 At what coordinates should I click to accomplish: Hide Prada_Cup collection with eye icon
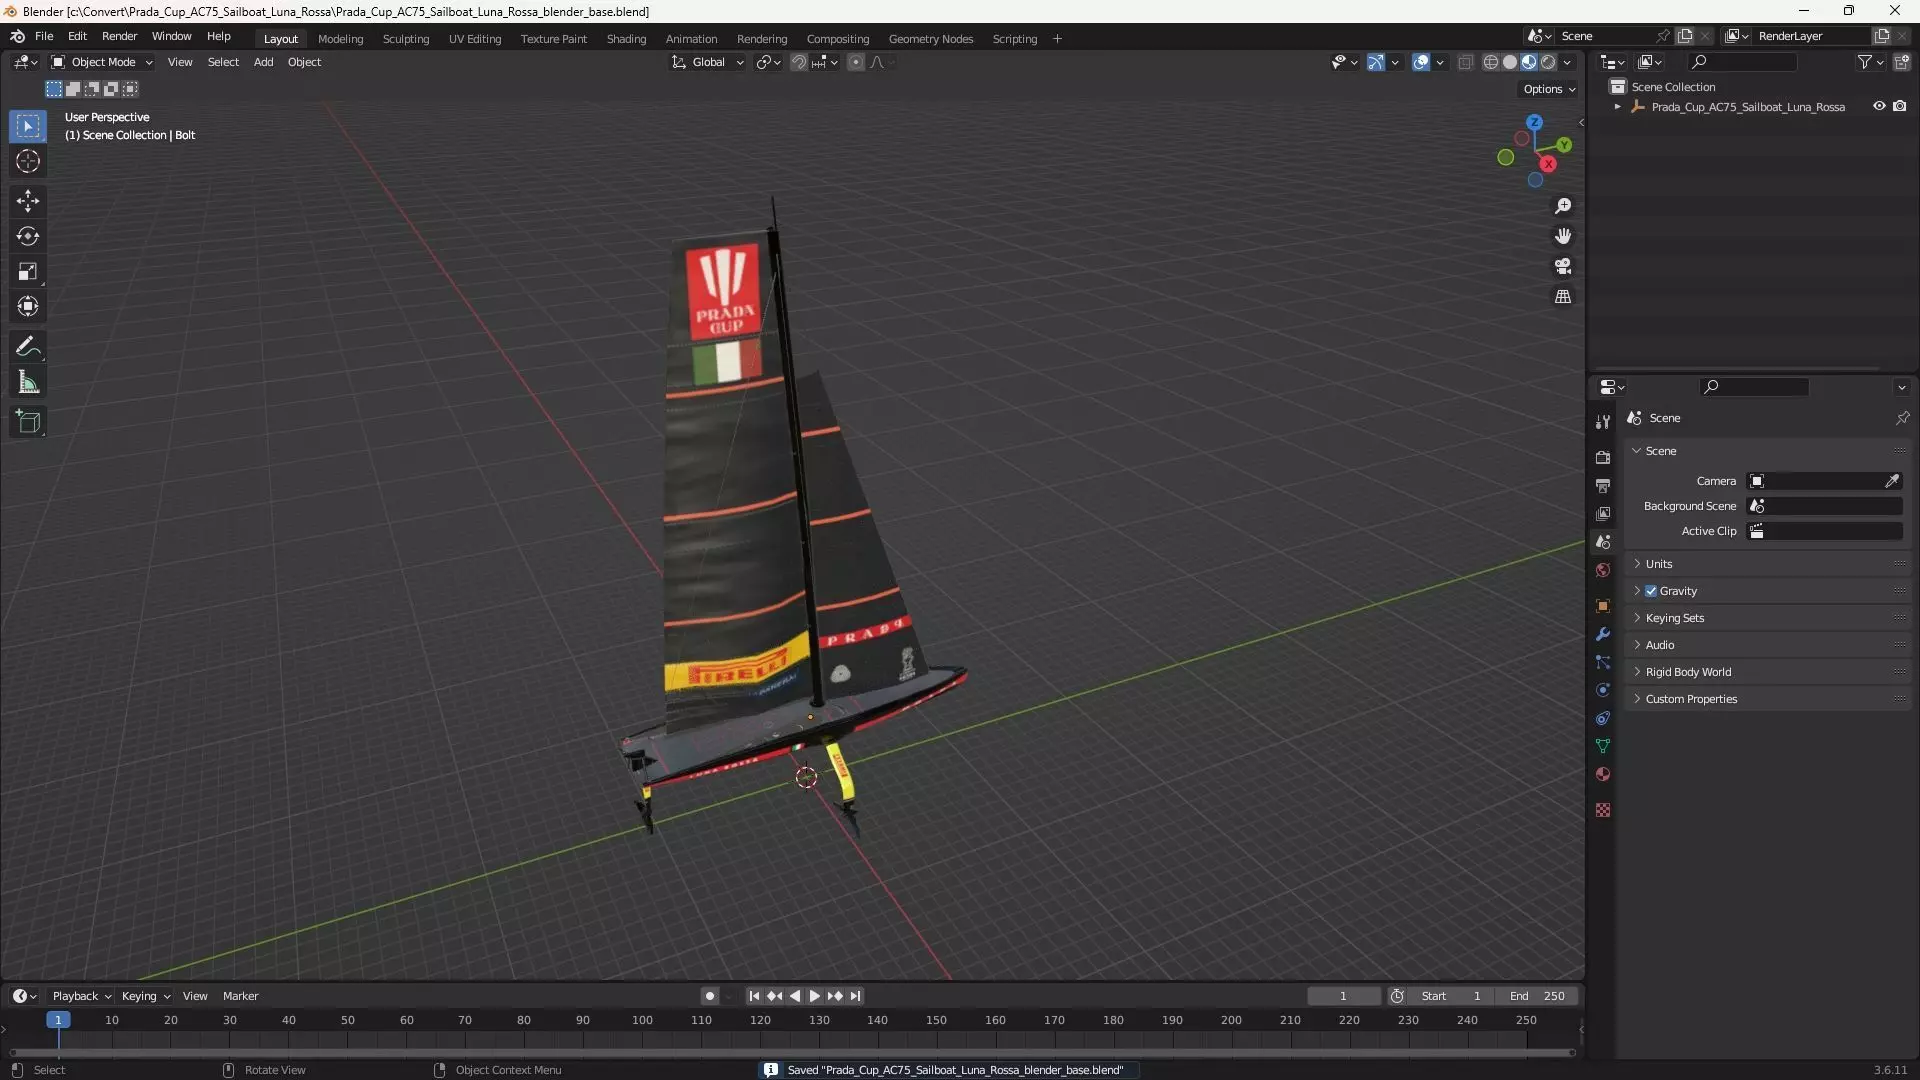(1879, 106)
